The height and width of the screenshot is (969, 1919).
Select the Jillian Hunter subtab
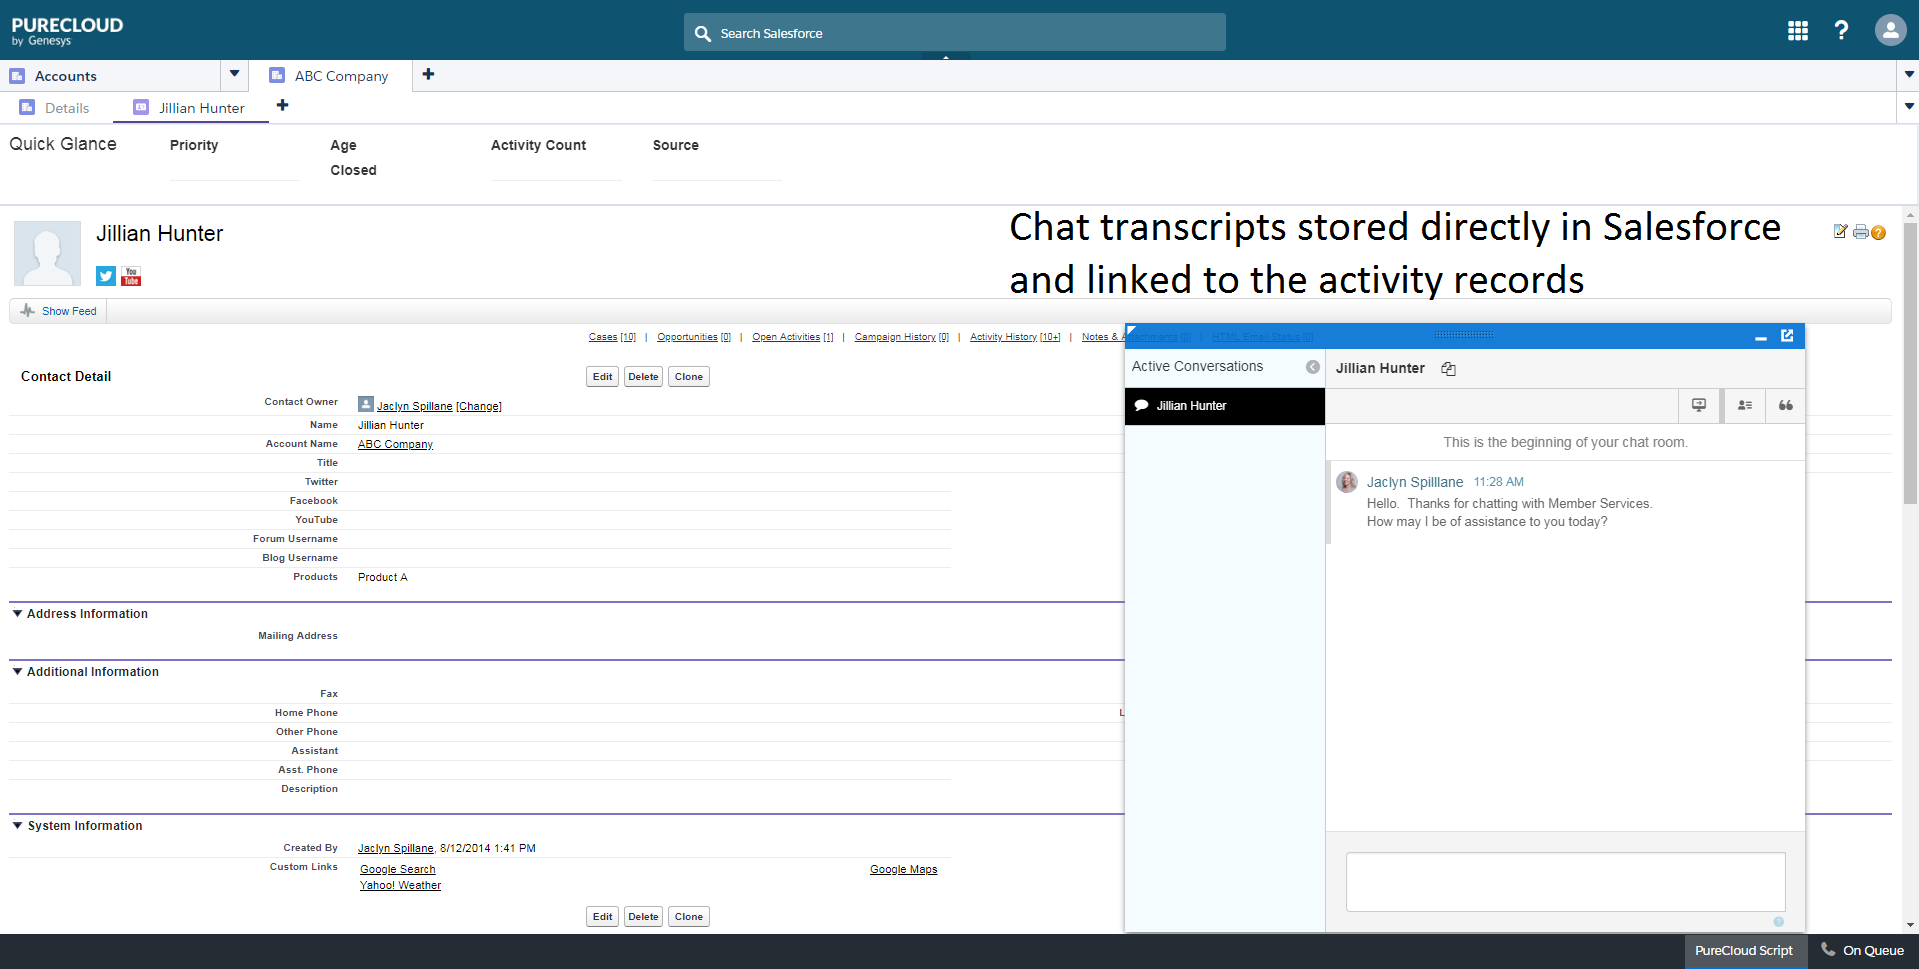tap(190, 108)
